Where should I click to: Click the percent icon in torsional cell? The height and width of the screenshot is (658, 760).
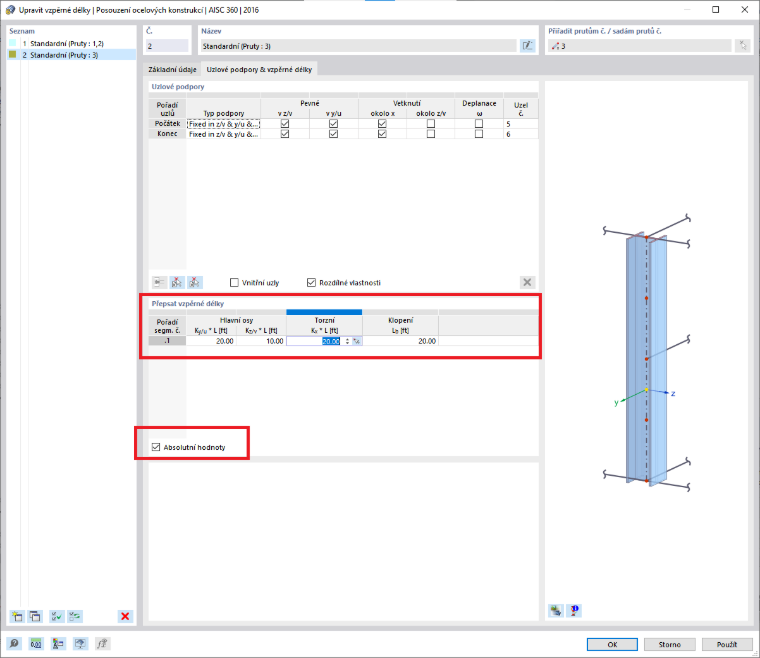click(x=357, y=341)
